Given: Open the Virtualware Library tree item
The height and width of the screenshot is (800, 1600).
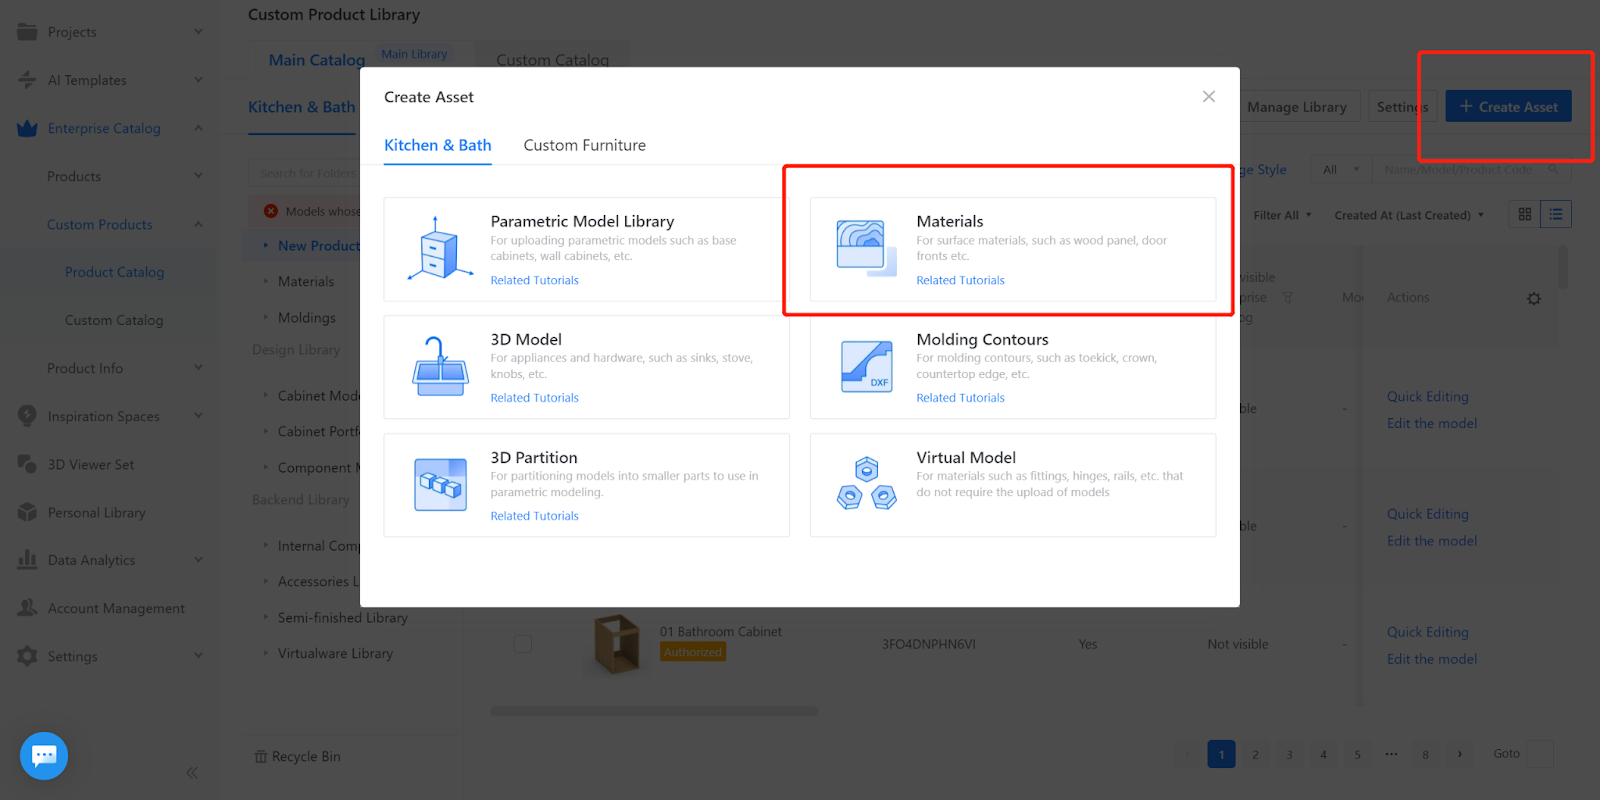Looking at the screenshot, I should pos(335,654).
